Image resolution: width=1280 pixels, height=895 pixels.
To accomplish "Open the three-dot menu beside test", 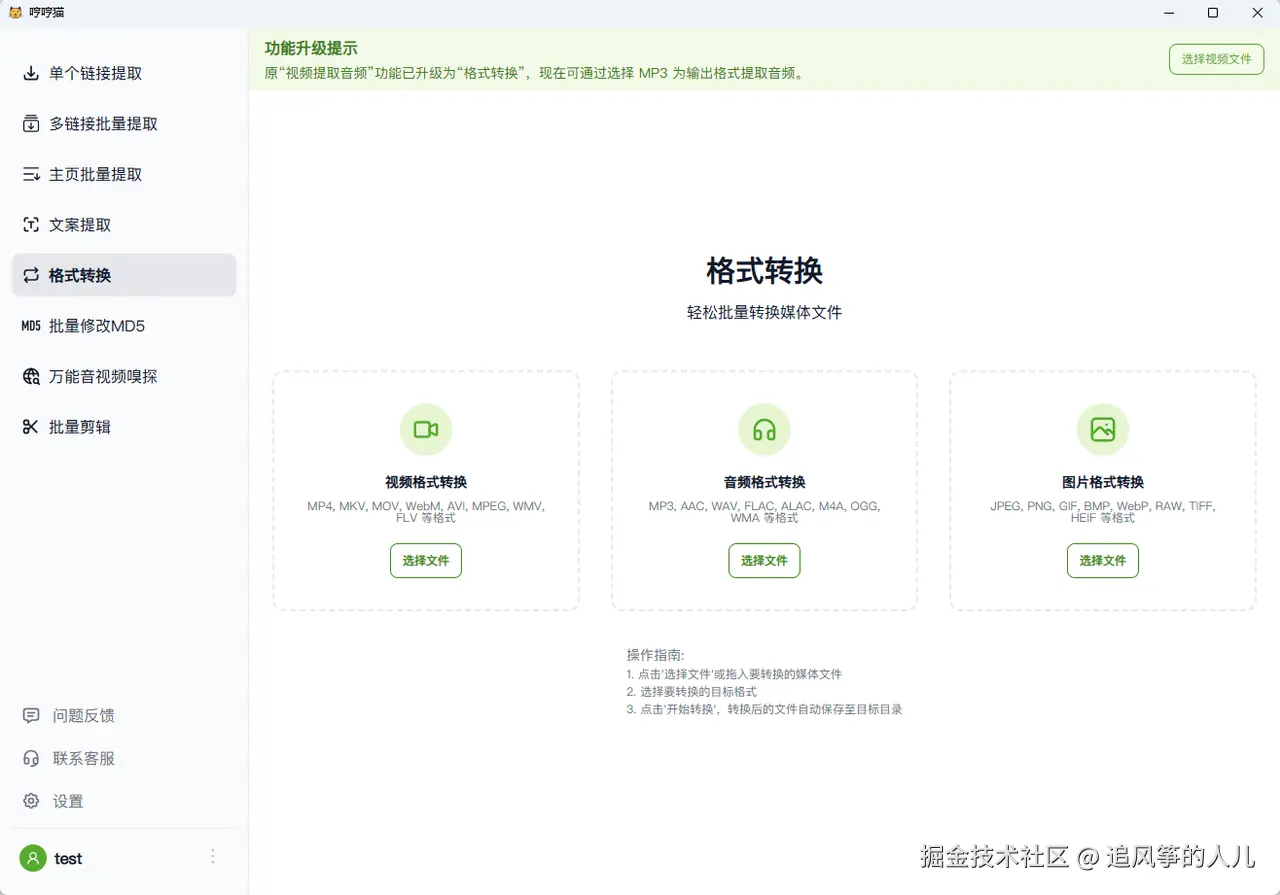I will pos(212,857).
